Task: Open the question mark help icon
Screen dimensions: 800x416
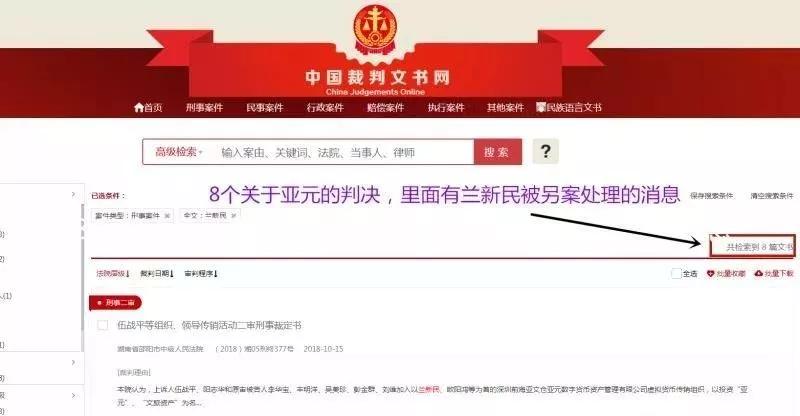Action: click(545, 152)
